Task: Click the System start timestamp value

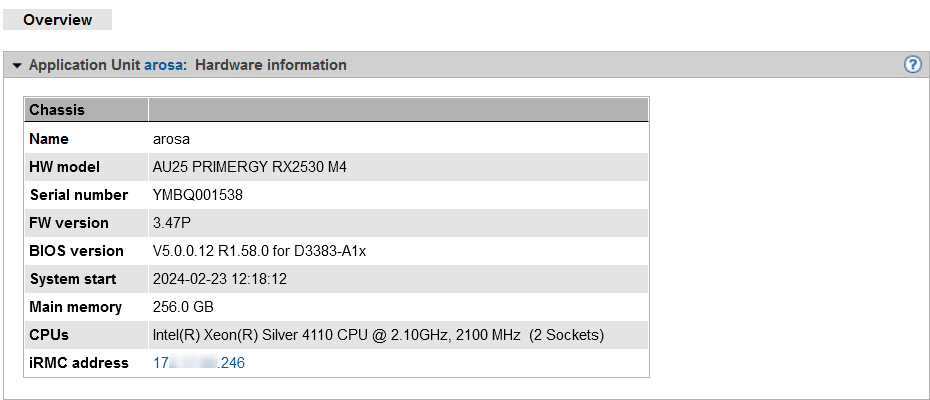Action: coord(219,279)
